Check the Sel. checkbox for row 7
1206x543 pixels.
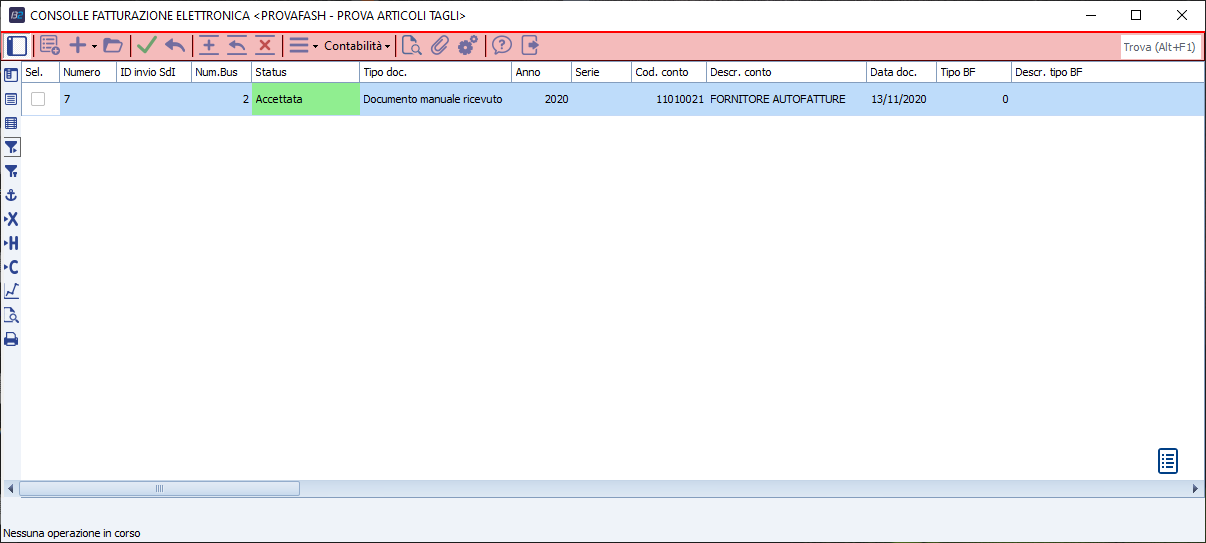[x=38, y=99]
